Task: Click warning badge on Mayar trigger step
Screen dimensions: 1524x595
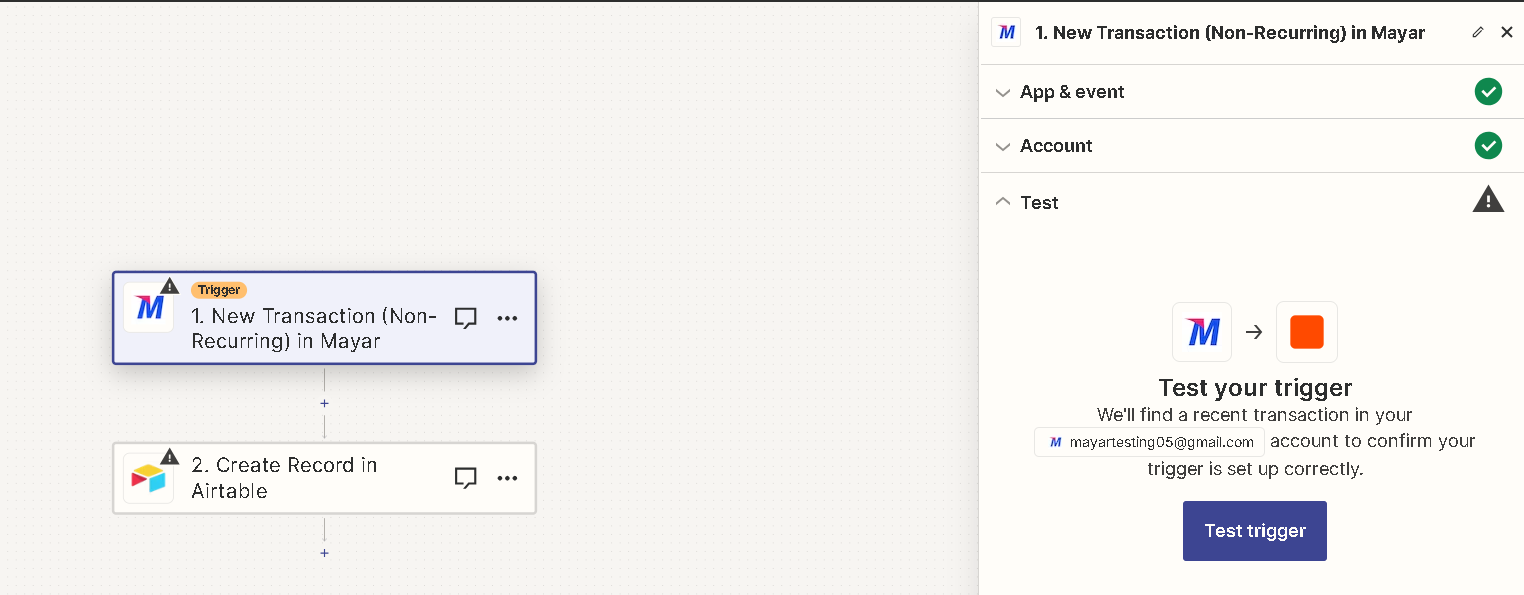Action: pos(169,286)
